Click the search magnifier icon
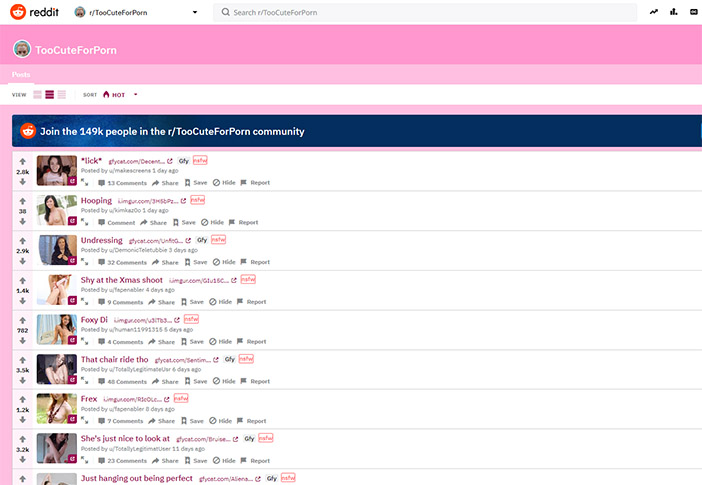Viewport: 702px width, 485px height. tap(226, 12)
